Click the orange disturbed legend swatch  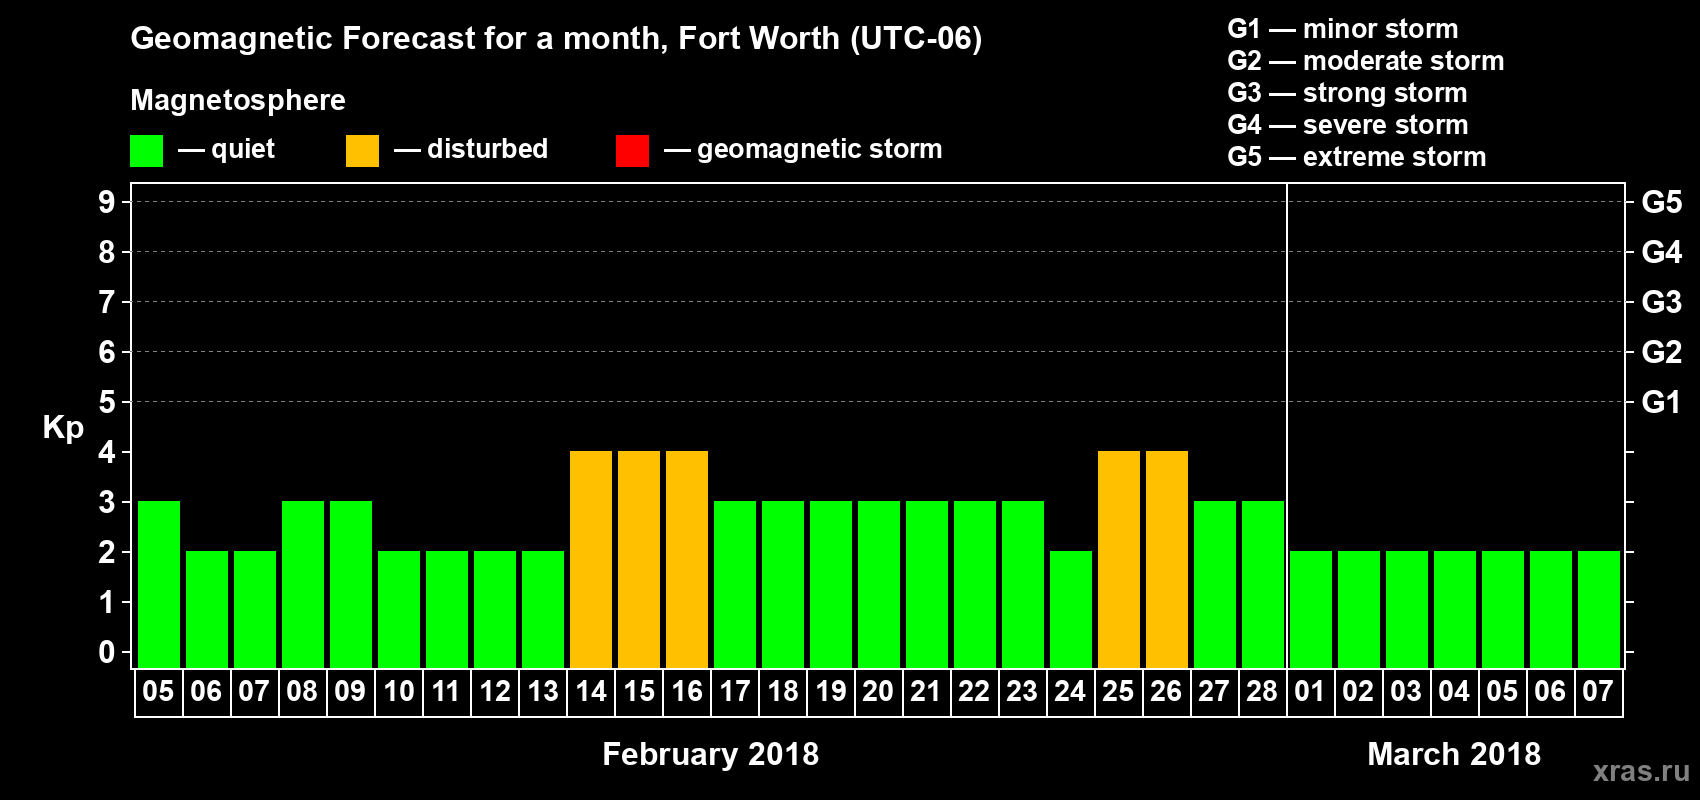pyautogui.click(x=362, y=151)
